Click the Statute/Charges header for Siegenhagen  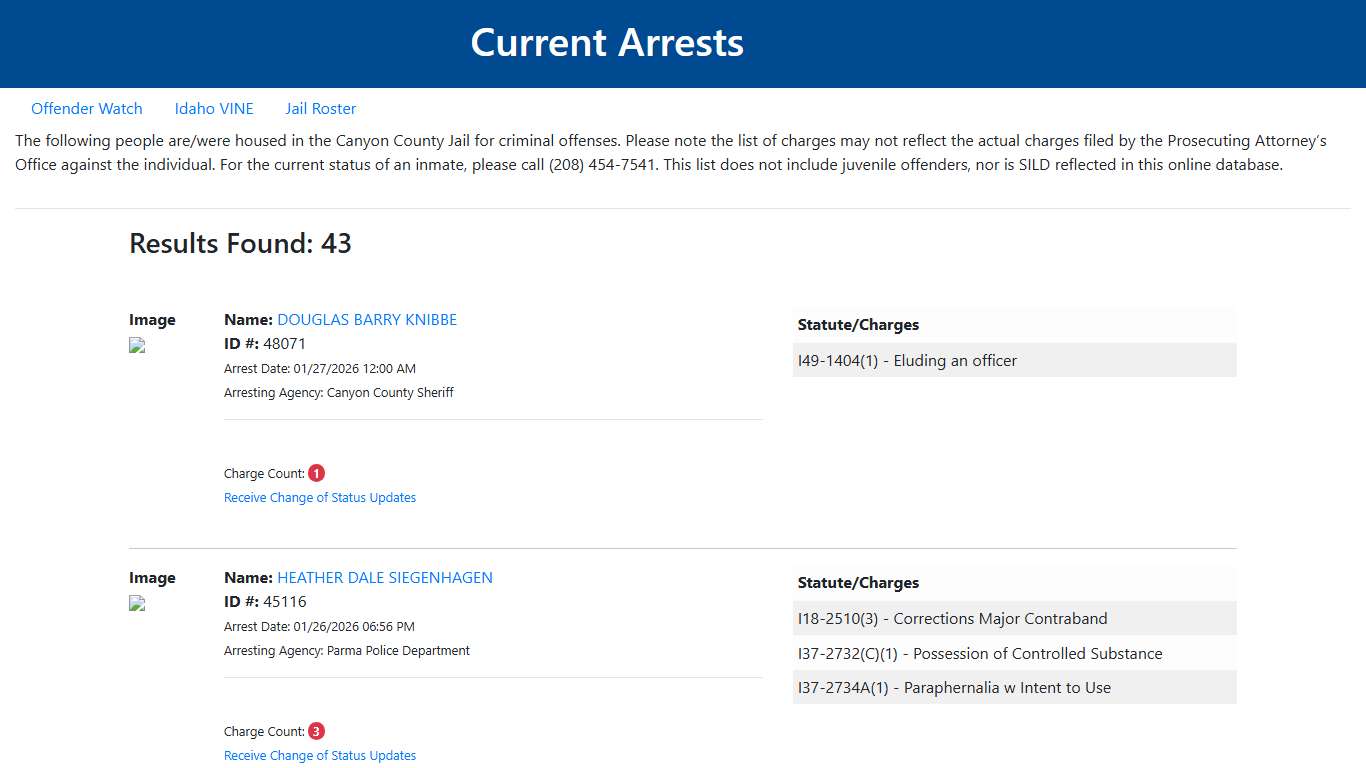(858, 582)
